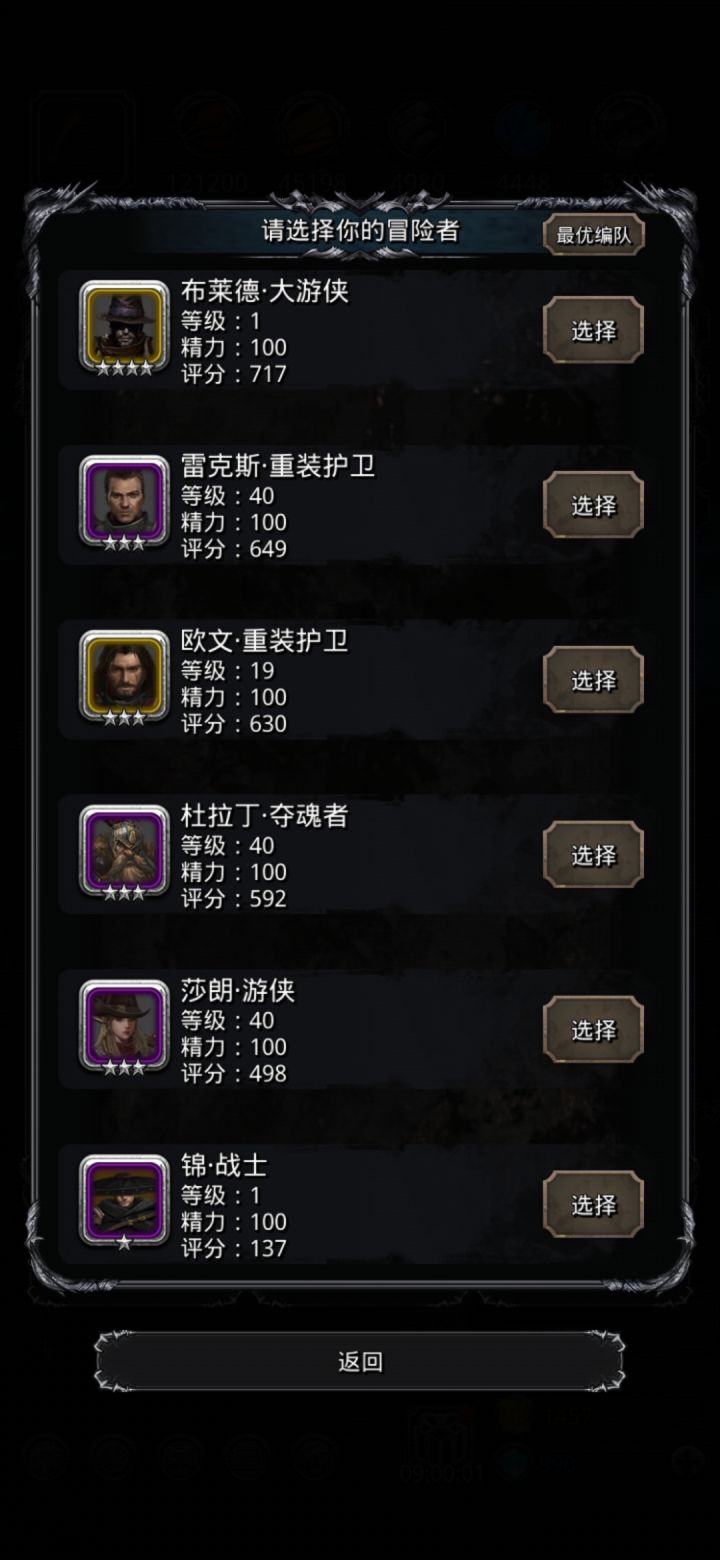Image resolution: width=720 pixels, height=1560 pixels.
Task: Tap 欧文·重装护卫 portrait icon
Action: tap(125, 675)
